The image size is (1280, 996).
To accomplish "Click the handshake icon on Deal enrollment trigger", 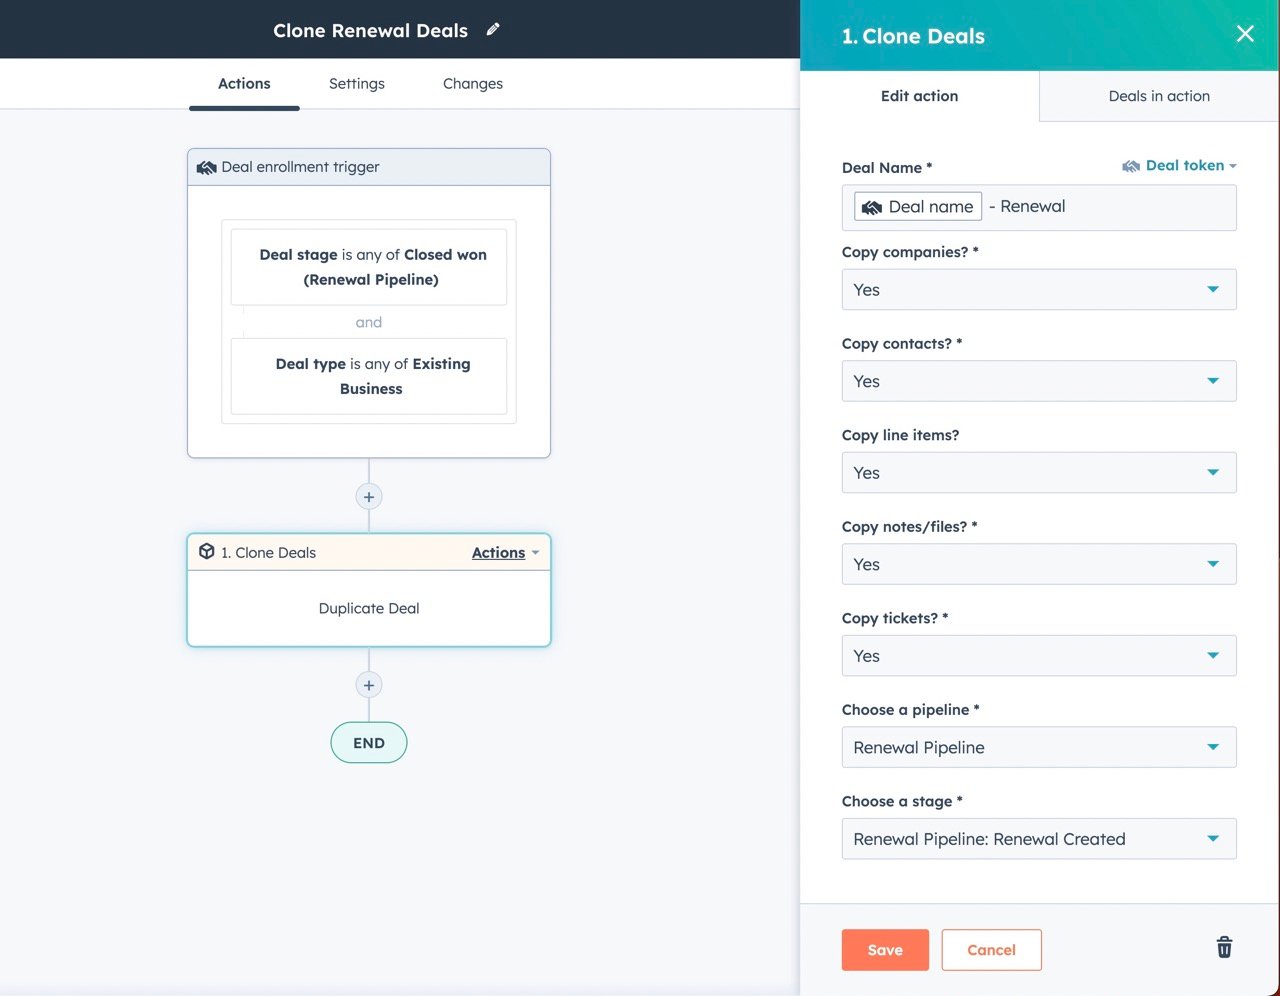I will click(x=206, y=167).
